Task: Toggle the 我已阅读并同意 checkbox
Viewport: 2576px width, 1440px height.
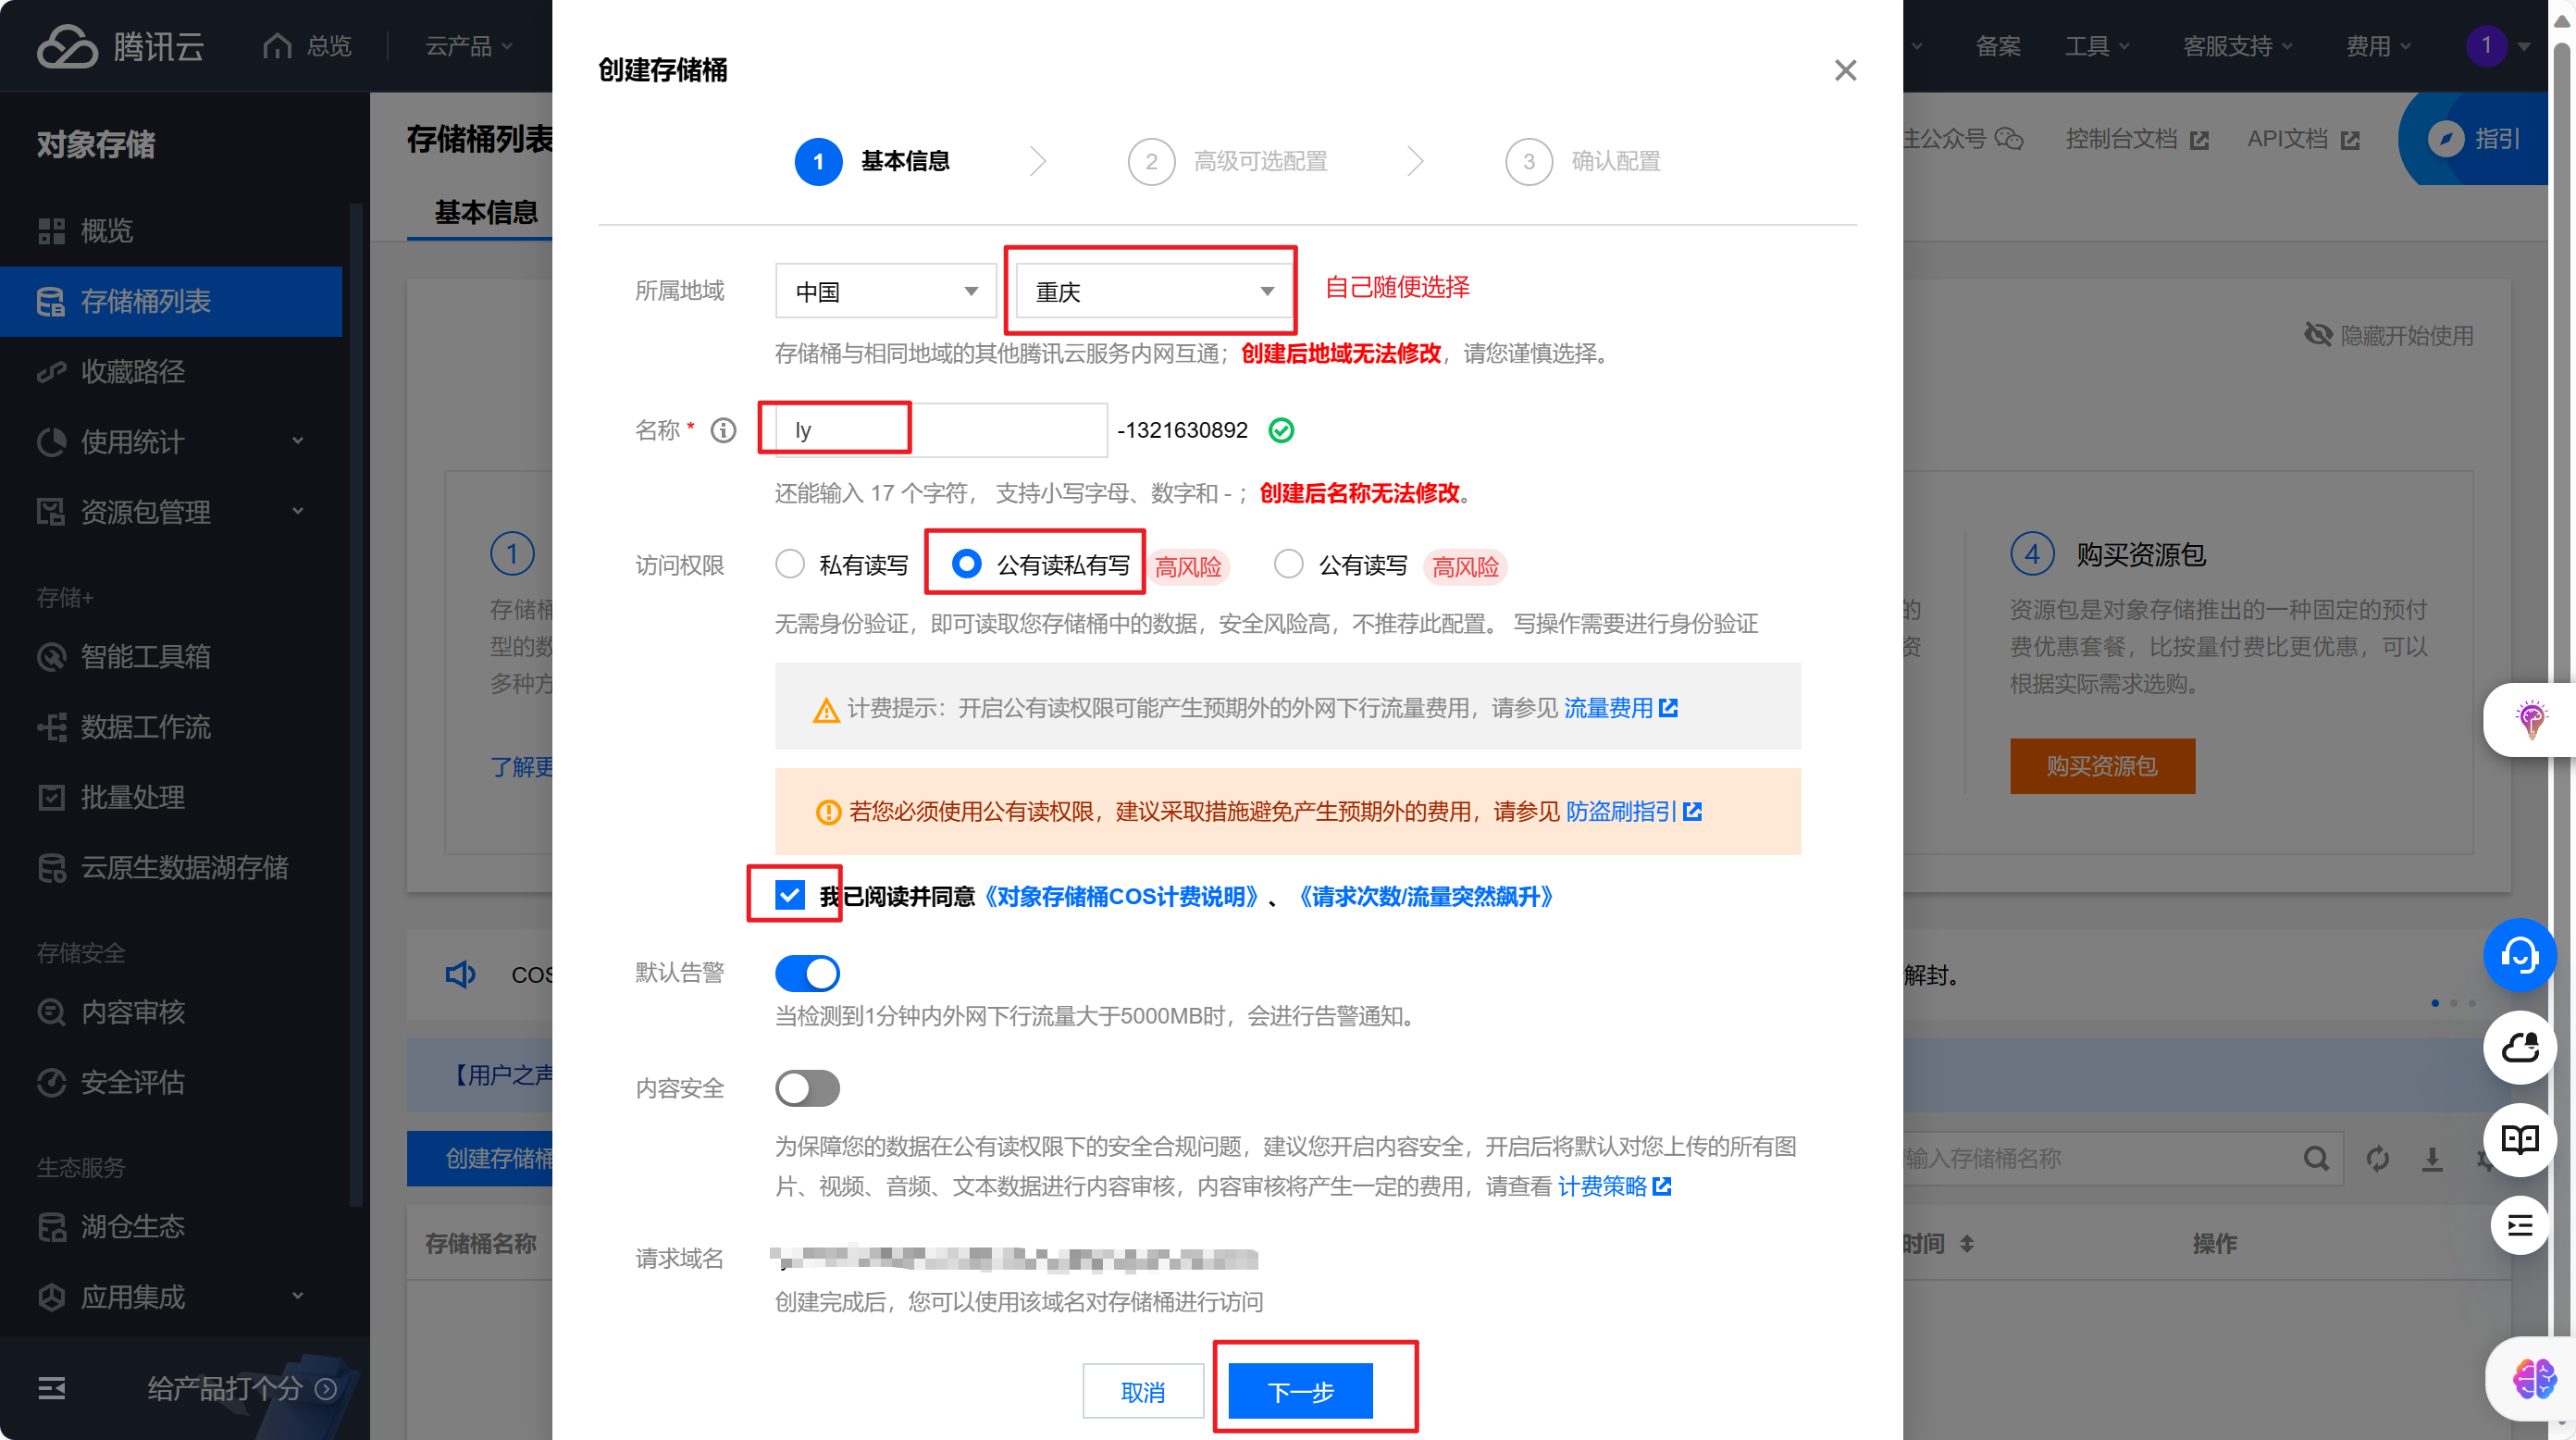Action: 789,895
